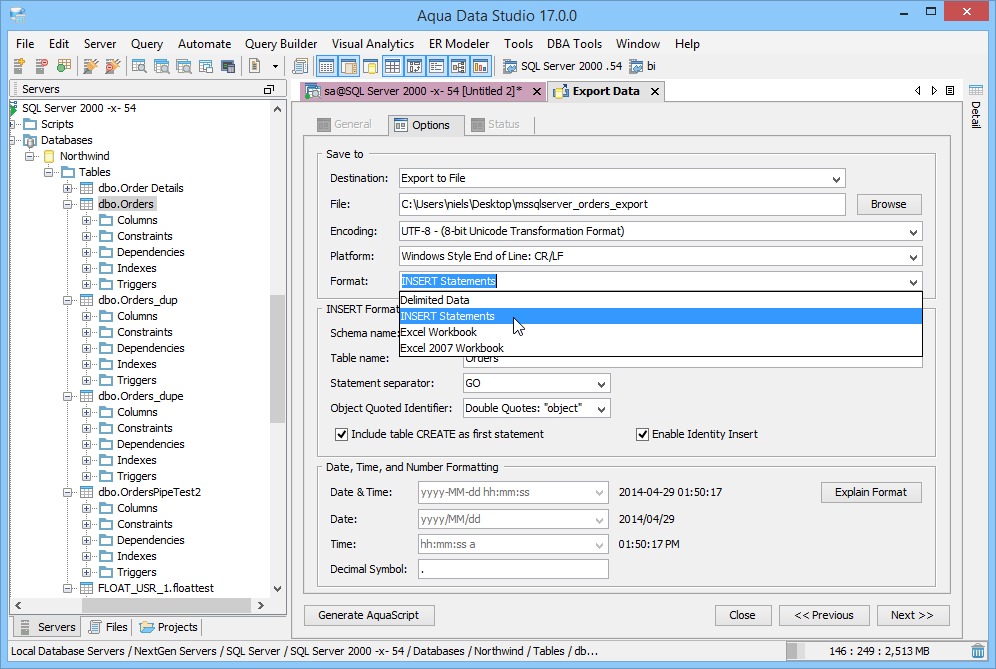This screenshot has height=669, width=996.
Task: Open the Automate menu
Action: point(205,44)
